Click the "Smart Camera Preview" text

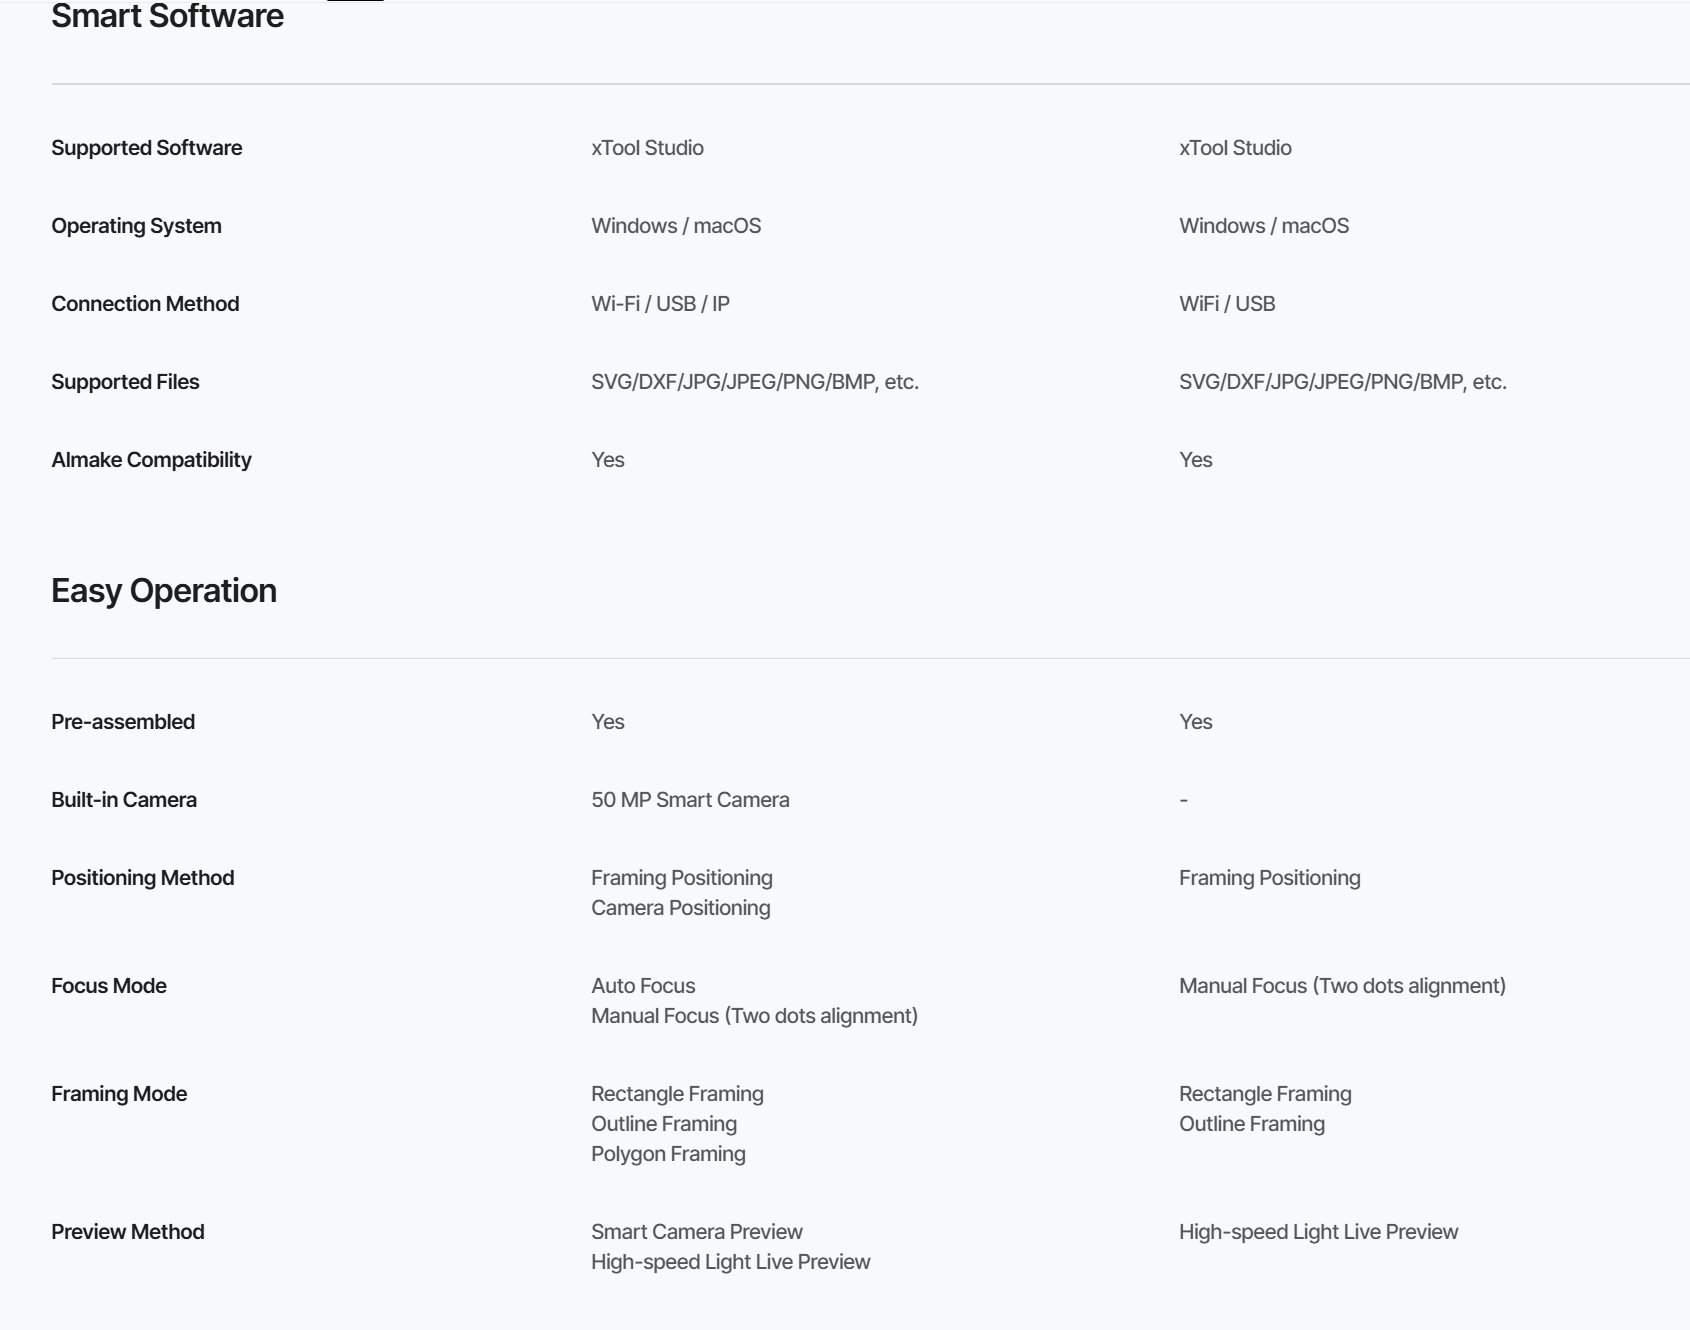point(696,1232)
